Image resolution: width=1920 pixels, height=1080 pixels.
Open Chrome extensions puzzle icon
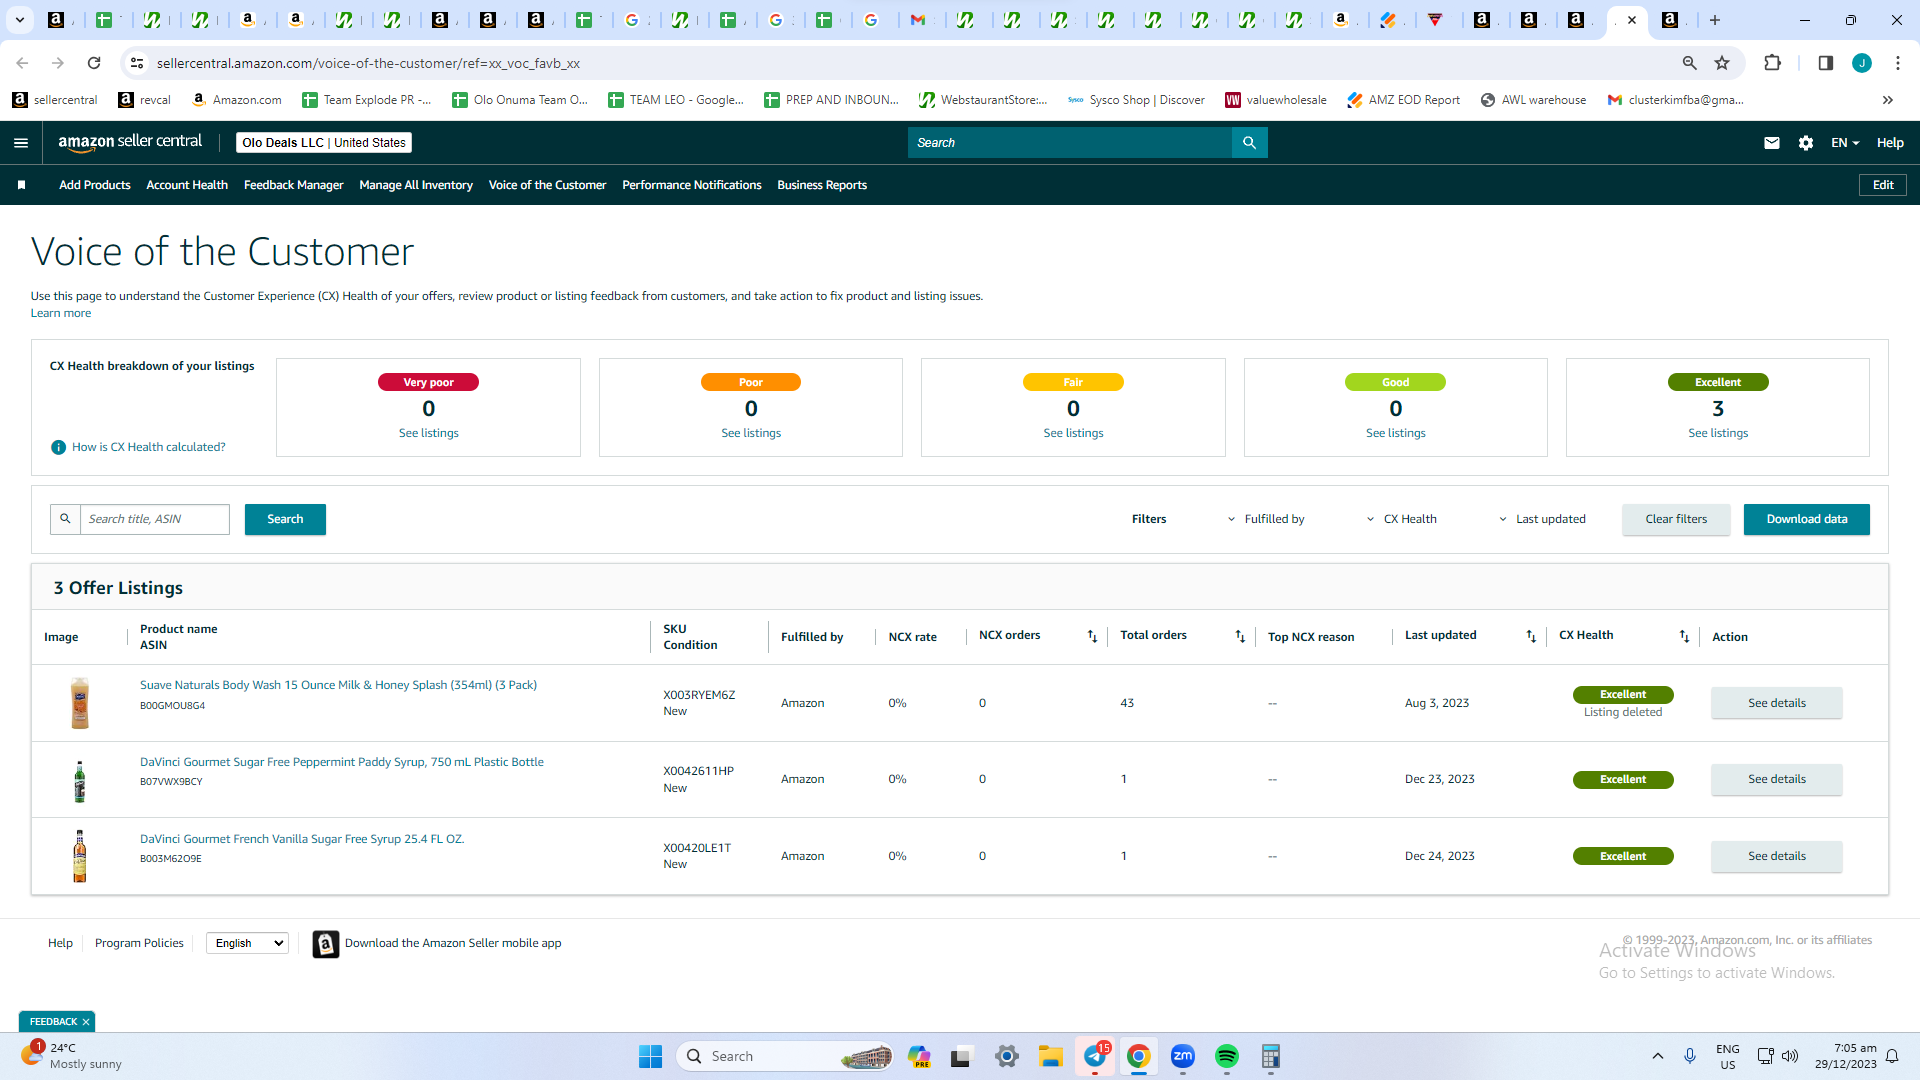pos(1772,63)
